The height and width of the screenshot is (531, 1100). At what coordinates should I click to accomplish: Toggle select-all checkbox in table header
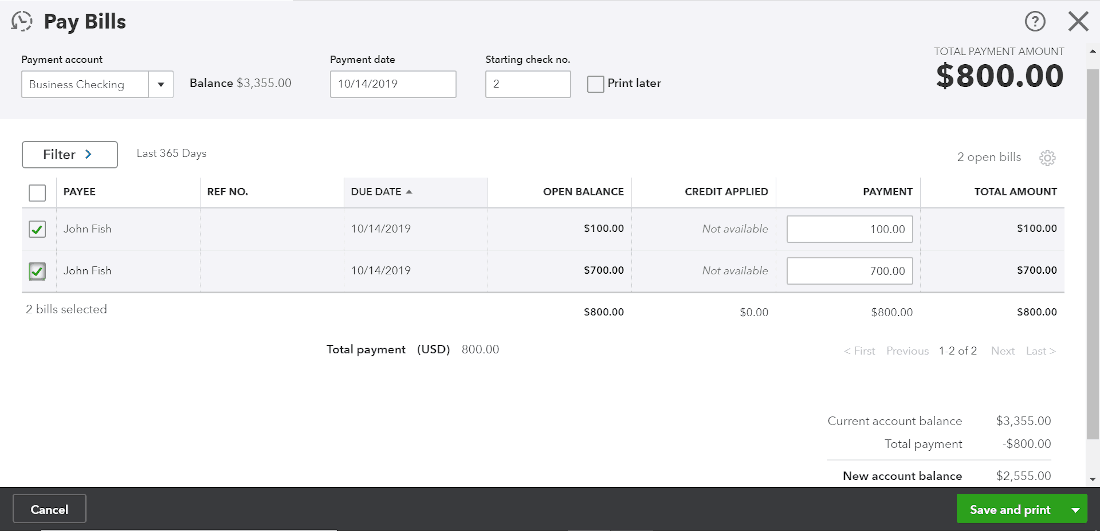pos(37,192)
